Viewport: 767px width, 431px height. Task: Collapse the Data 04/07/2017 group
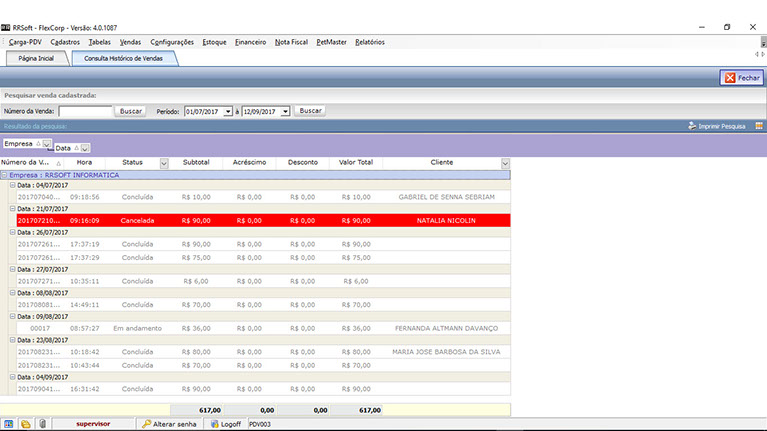point(13,185)
